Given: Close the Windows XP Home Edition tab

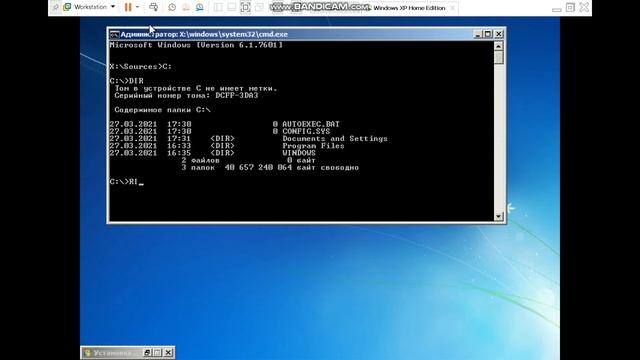Looking at the screenshot, I should (452, 8).
